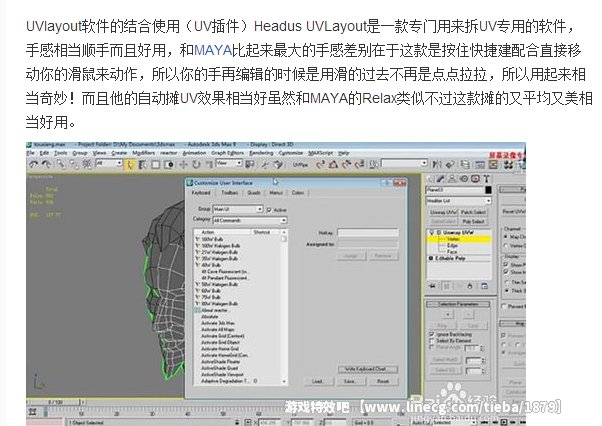The image size is (602, 426).
Task: Click the Poly Select modifier button
Action: pyautogui.click(x=473, y=221)
